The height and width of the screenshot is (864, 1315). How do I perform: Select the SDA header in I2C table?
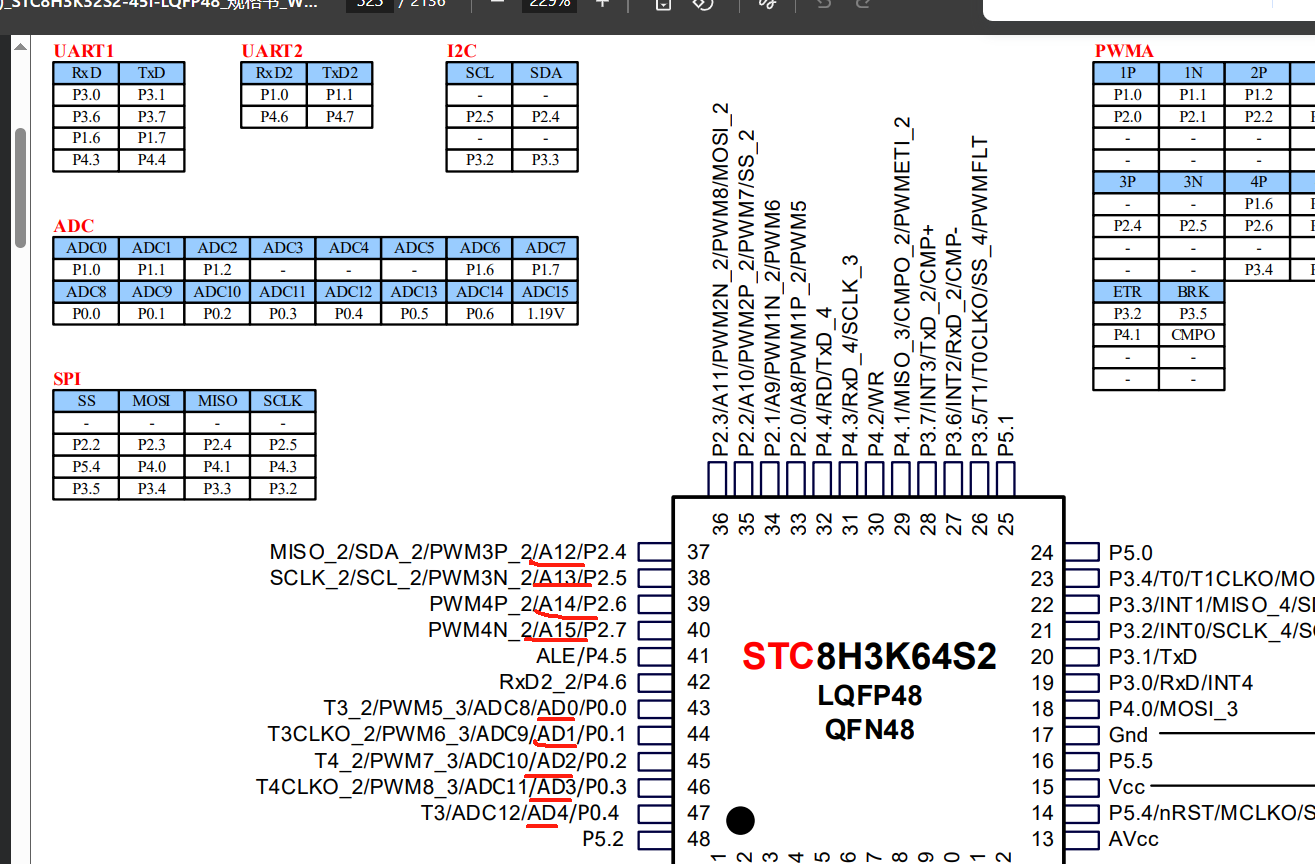pos(545,73)
